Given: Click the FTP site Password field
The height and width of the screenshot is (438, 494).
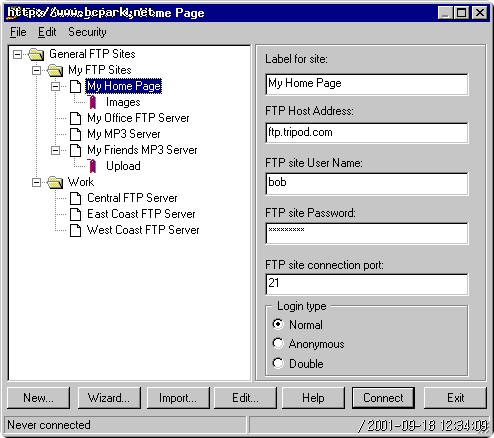Looking at the screenshot, I should click(x=367, y=233).
